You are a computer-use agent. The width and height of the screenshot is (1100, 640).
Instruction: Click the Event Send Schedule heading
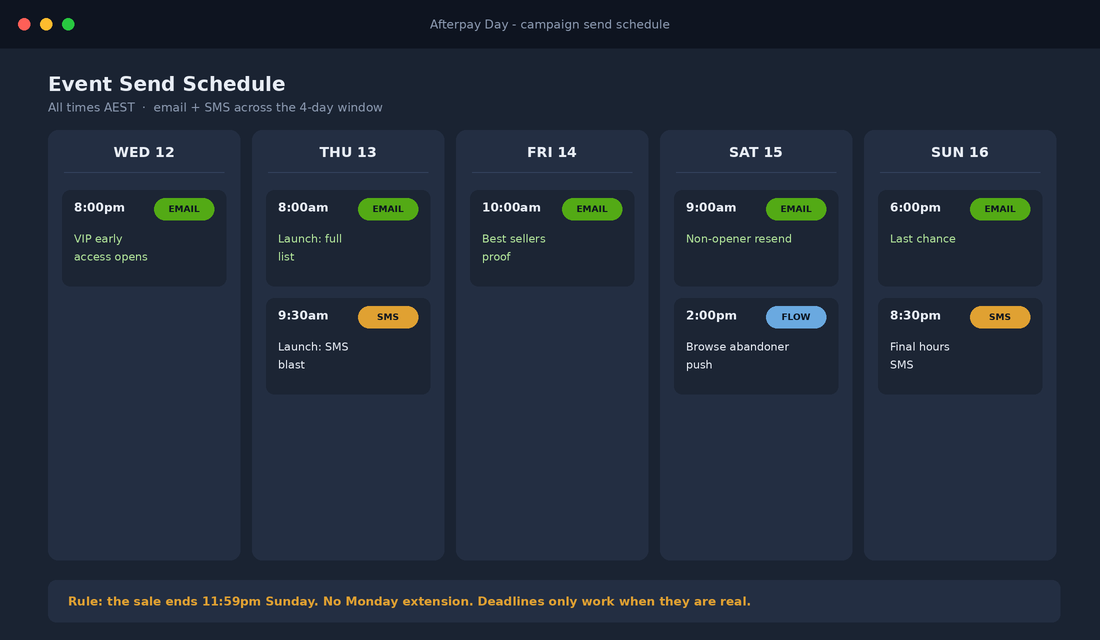click(x=167, y=84)
